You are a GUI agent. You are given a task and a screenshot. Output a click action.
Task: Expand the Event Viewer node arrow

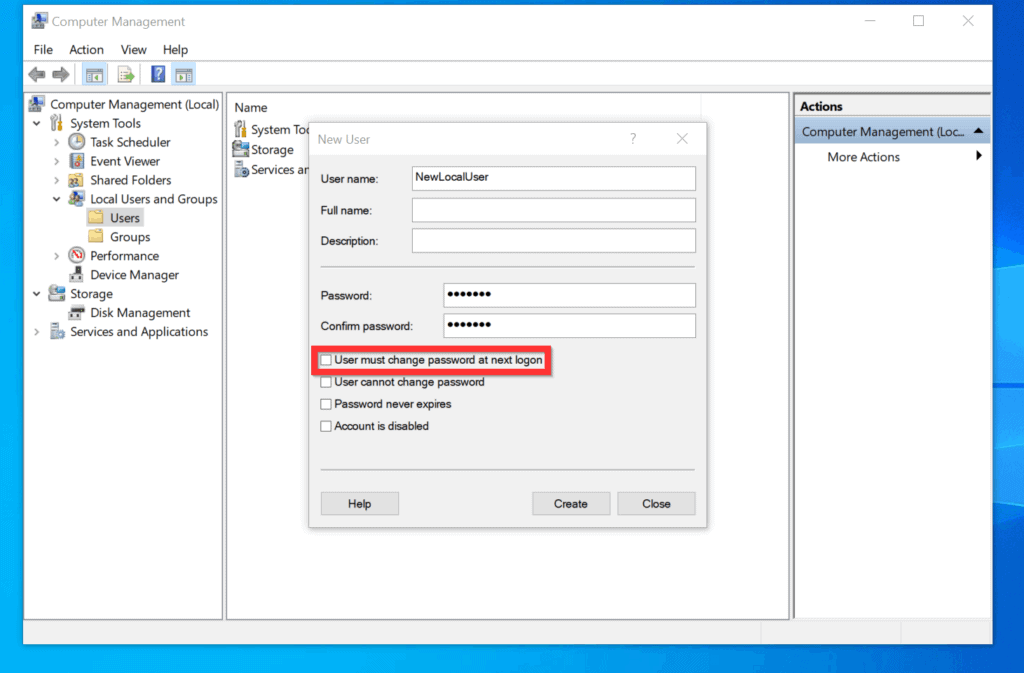pyautogui.click(x=56, y=161)
